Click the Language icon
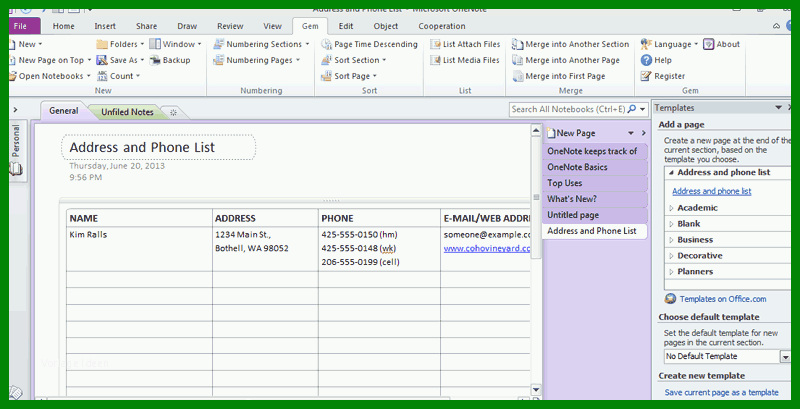The height and width of the screenshot is (409, 800). coord(646,44)
